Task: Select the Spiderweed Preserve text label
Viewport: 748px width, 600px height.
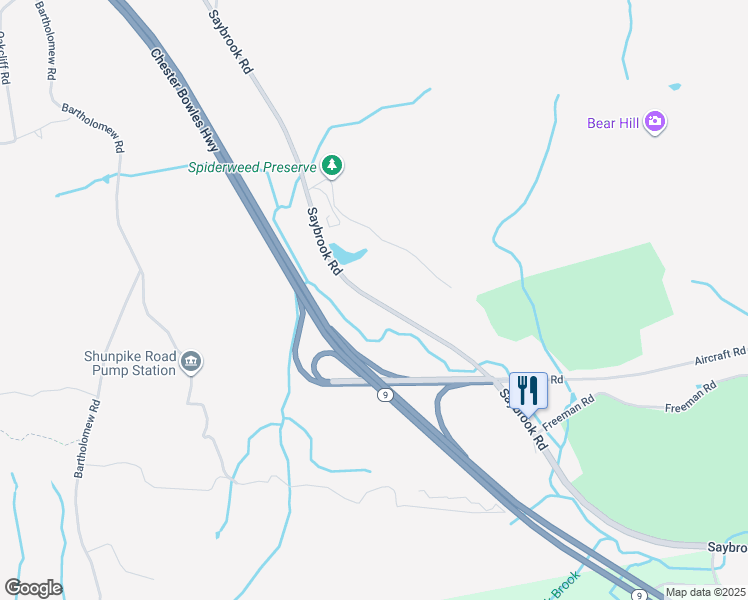Action: pos(252,167)
